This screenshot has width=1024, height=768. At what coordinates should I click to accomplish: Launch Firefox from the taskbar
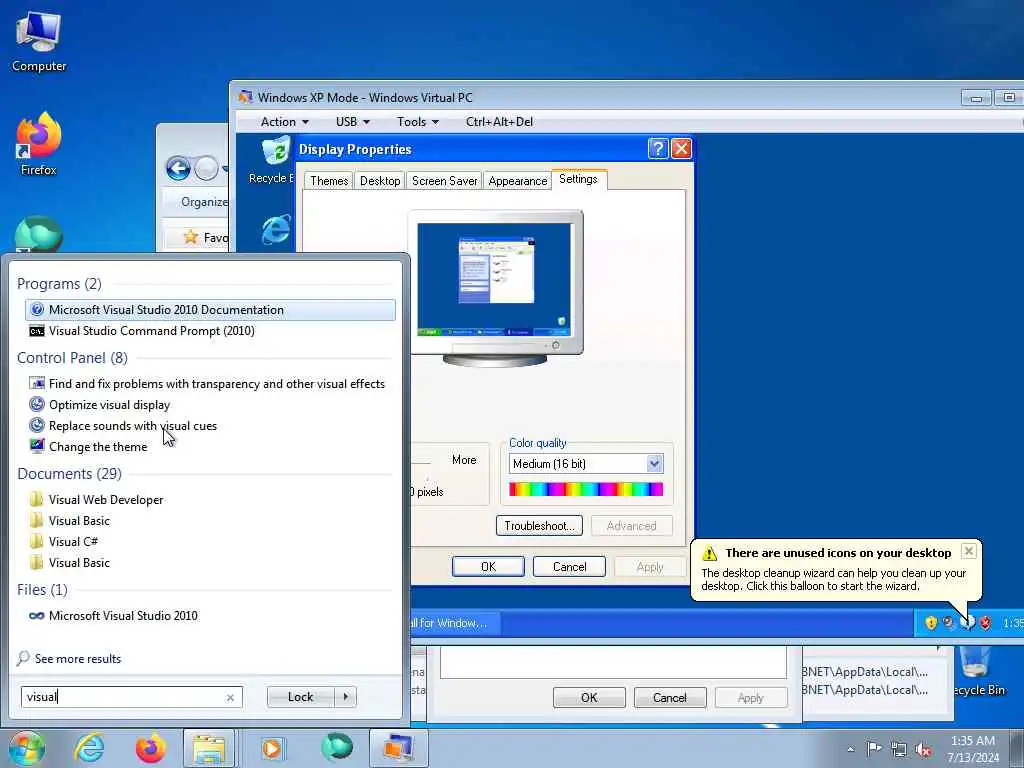[150, 748]
